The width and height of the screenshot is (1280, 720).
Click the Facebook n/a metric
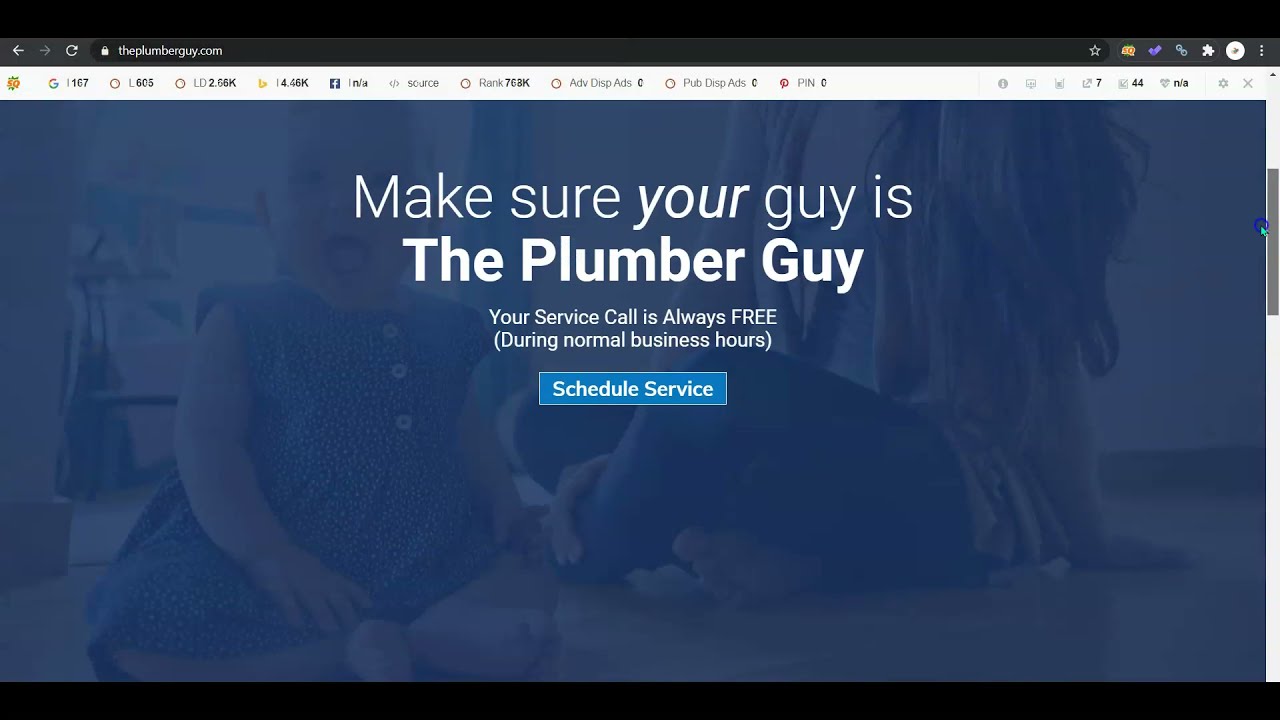[349, 83]
